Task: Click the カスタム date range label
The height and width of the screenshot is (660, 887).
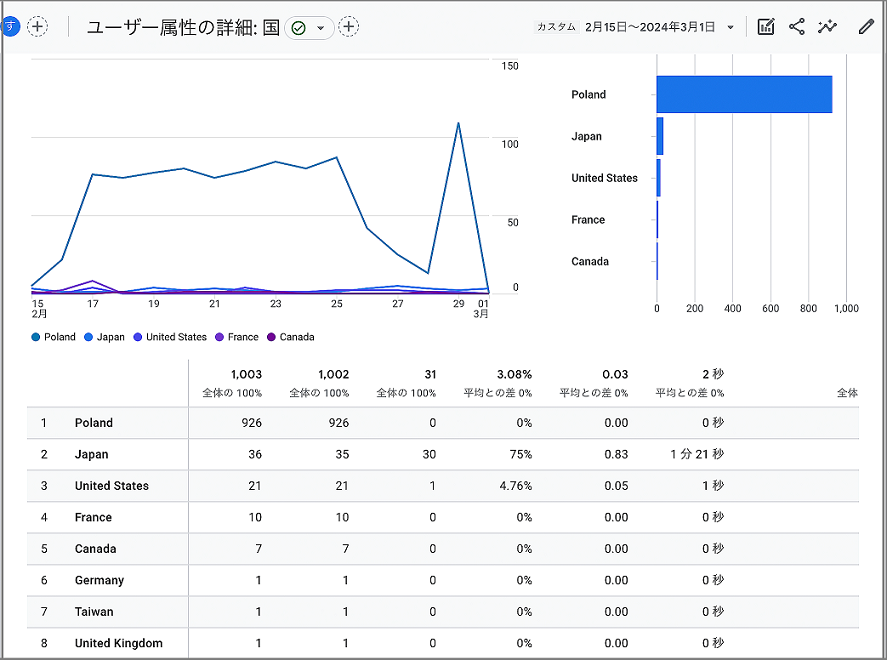Action: point(556,28)
